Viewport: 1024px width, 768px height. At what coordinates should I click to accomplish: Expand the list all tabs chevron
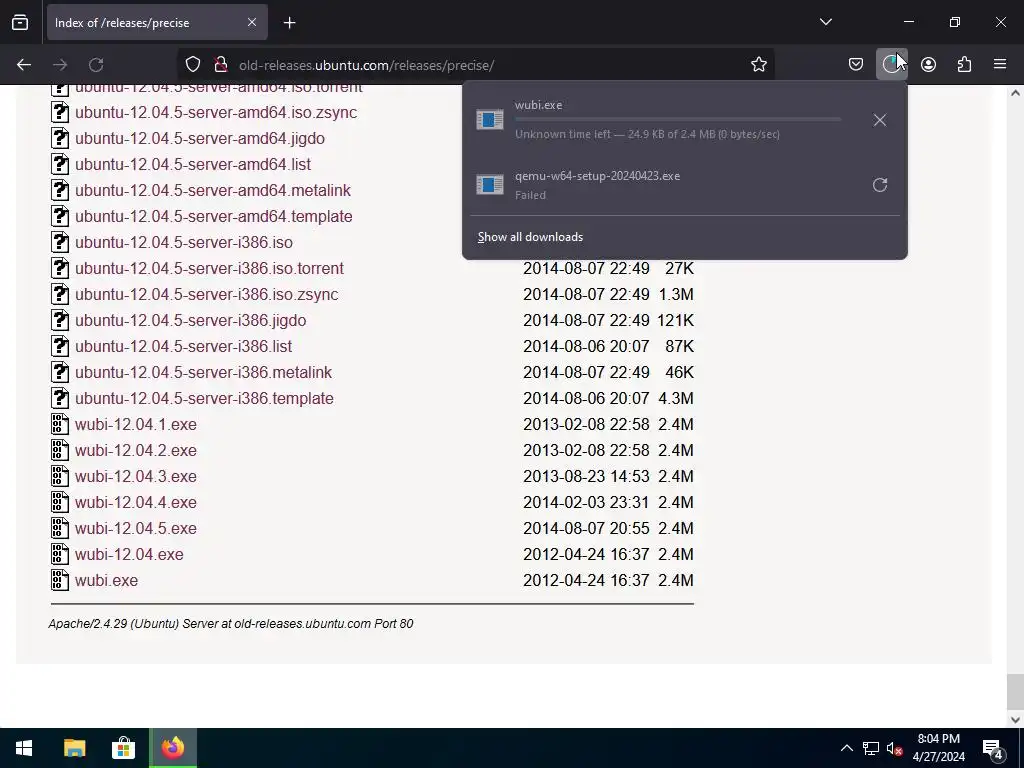(x=825, y=22)
